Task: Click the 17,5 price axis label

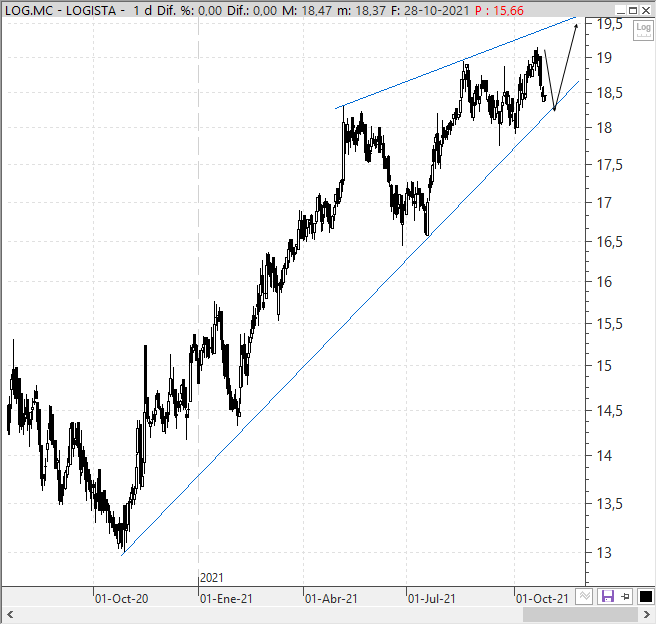Action: tap(610, 165)
